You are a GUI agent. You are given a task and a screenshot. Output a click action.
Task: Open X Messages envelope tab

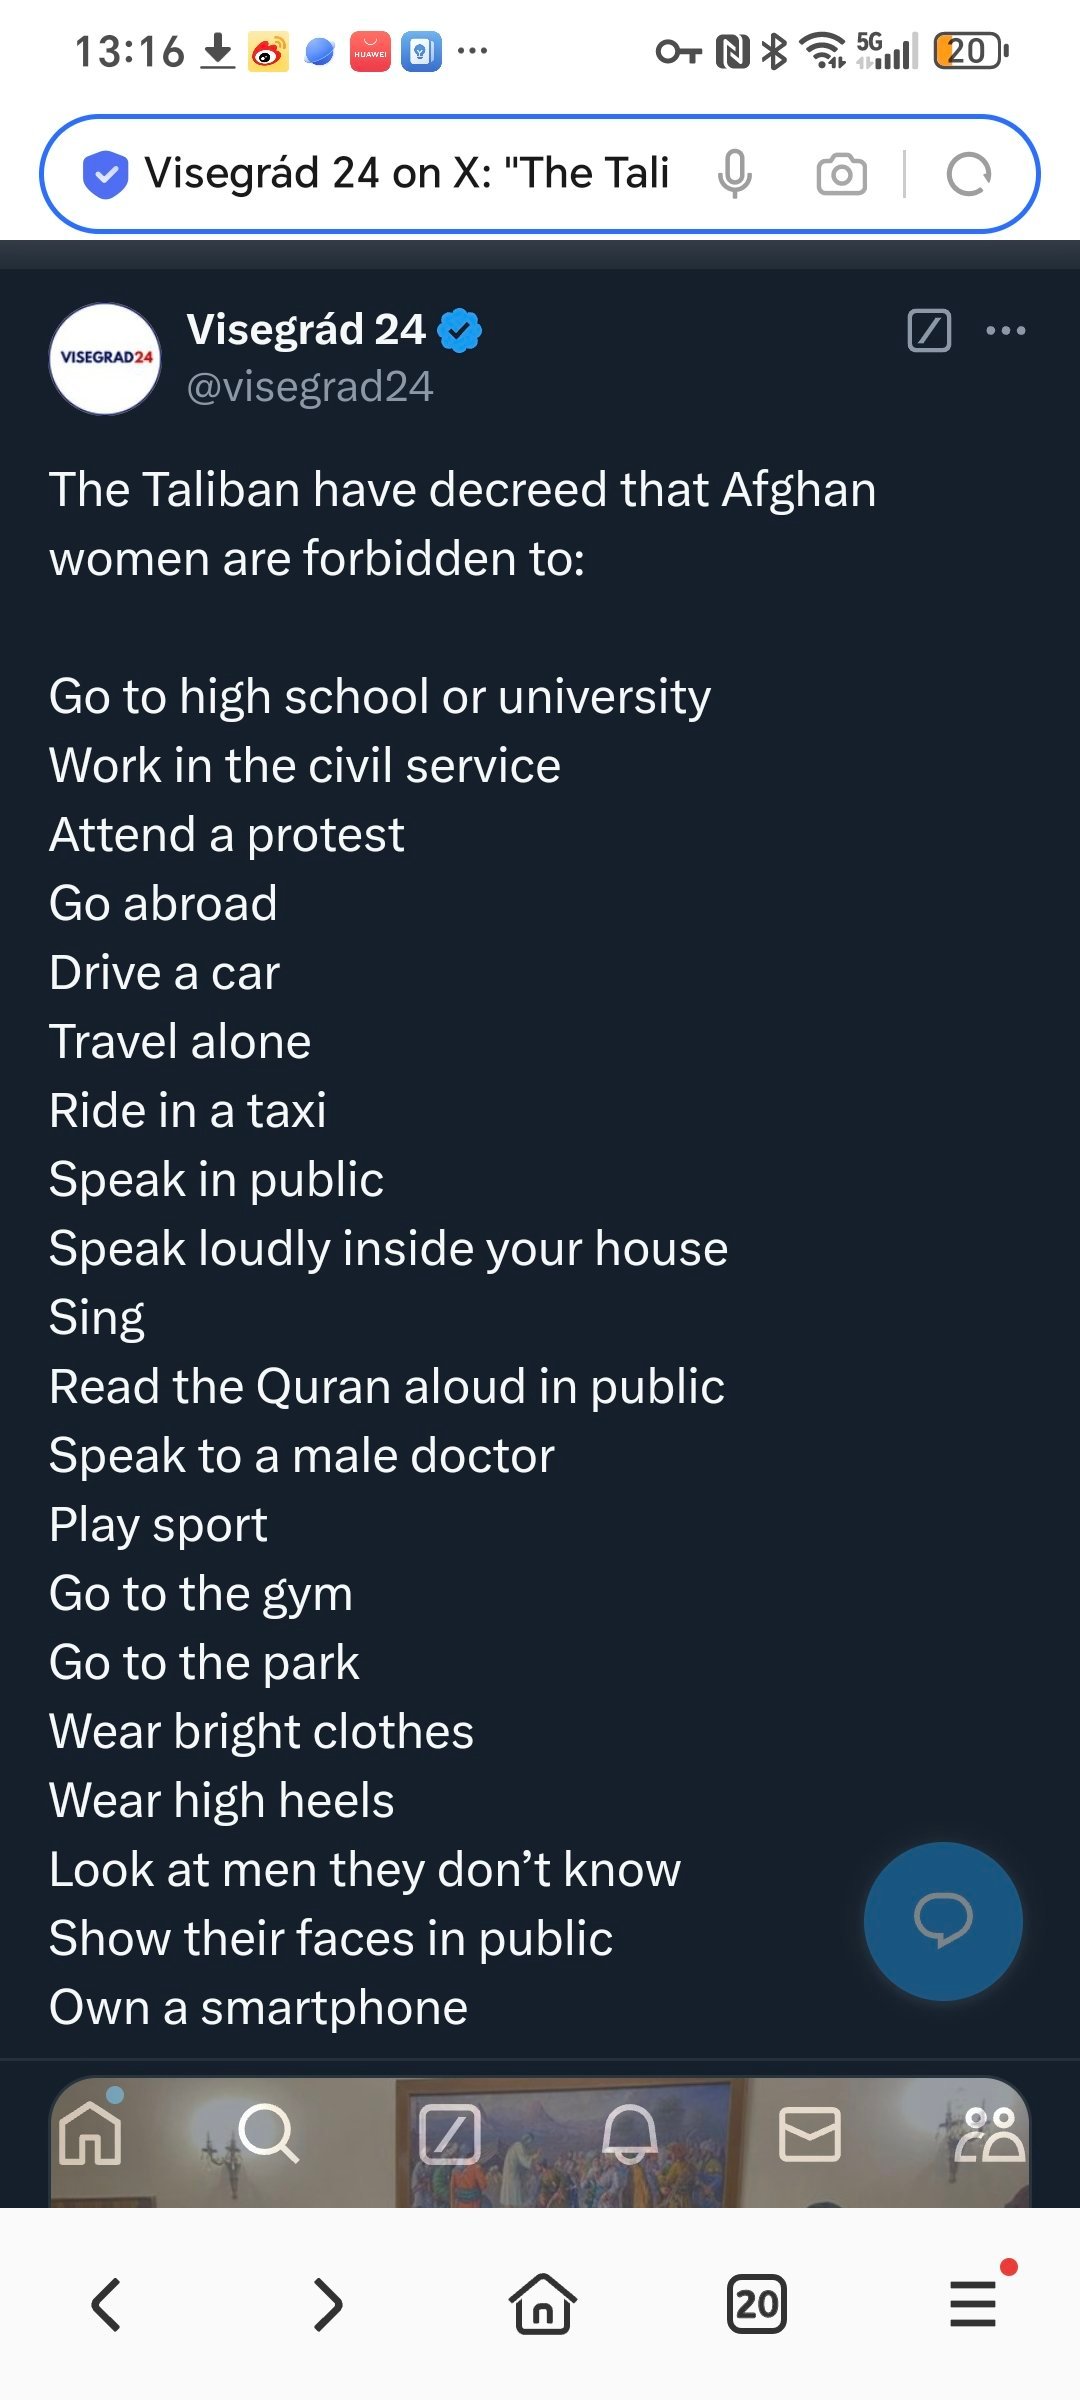(809, 2134)
